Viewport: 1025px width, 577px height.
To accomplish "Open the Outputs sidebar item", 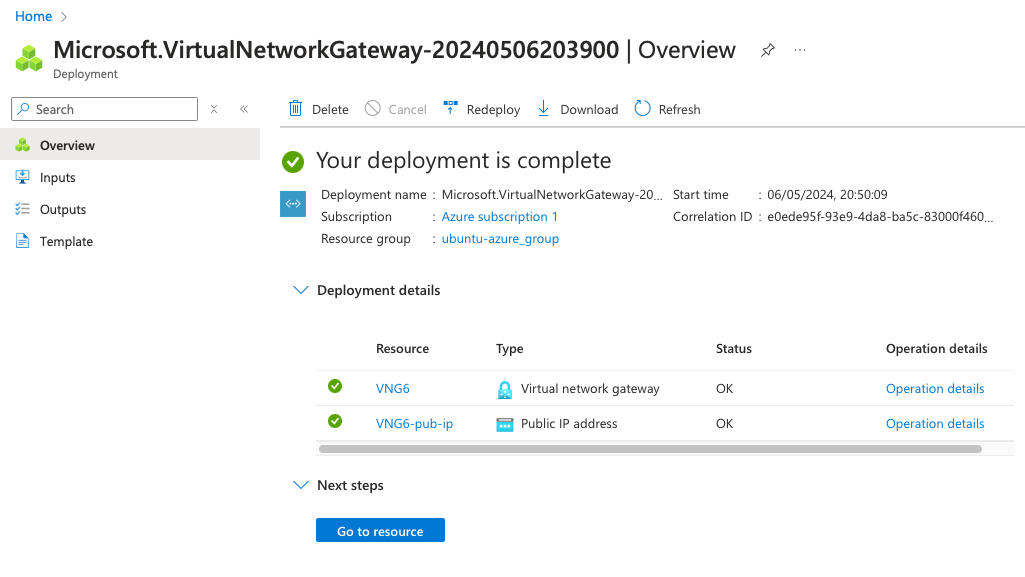I will (x=63, y=210).
